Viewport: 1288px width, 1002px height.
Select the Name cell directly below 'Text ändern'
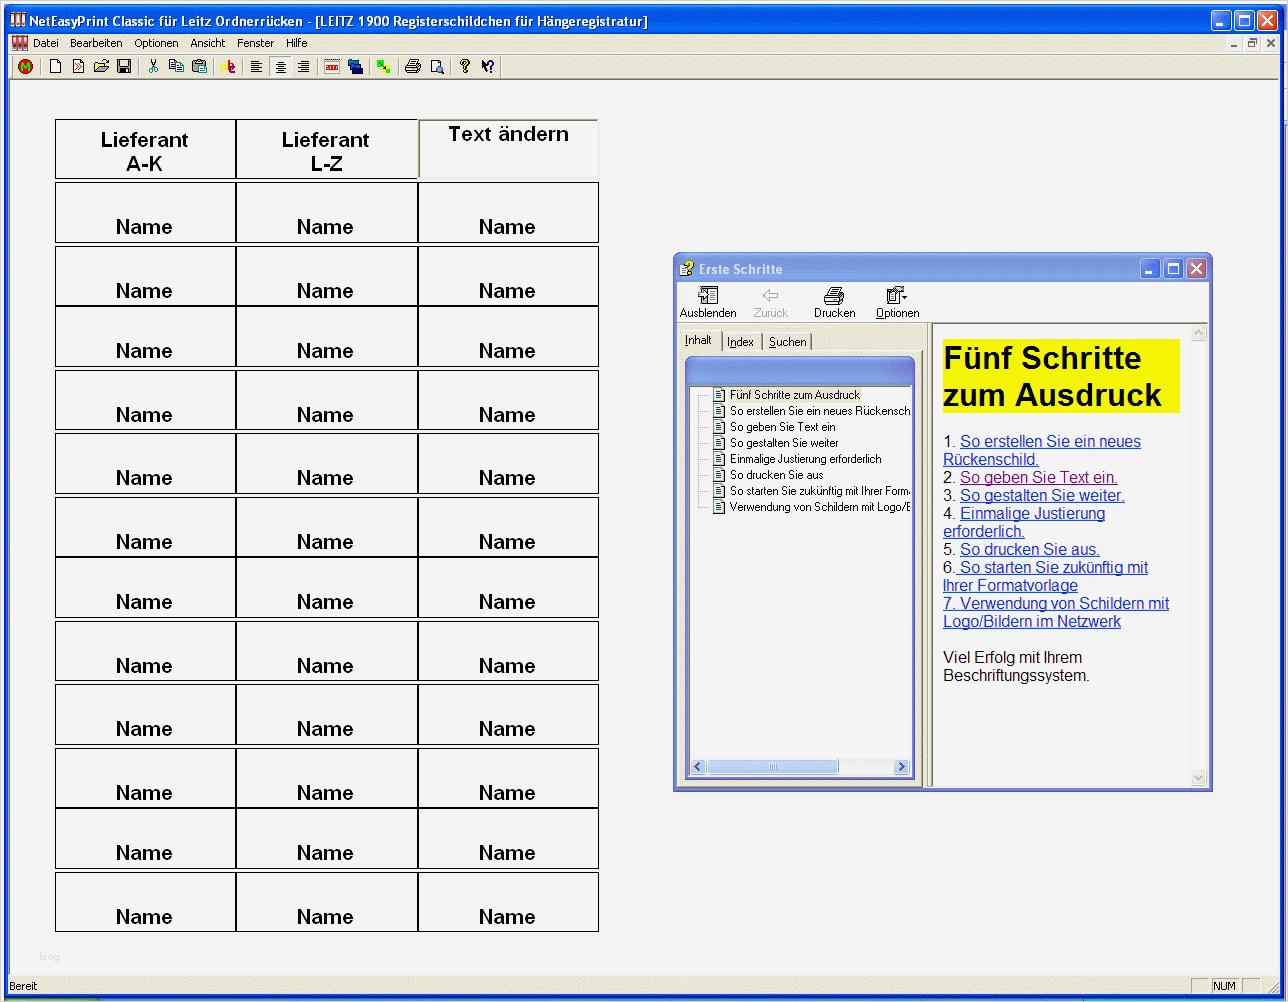pyautogui.click(x=508, y=212)
